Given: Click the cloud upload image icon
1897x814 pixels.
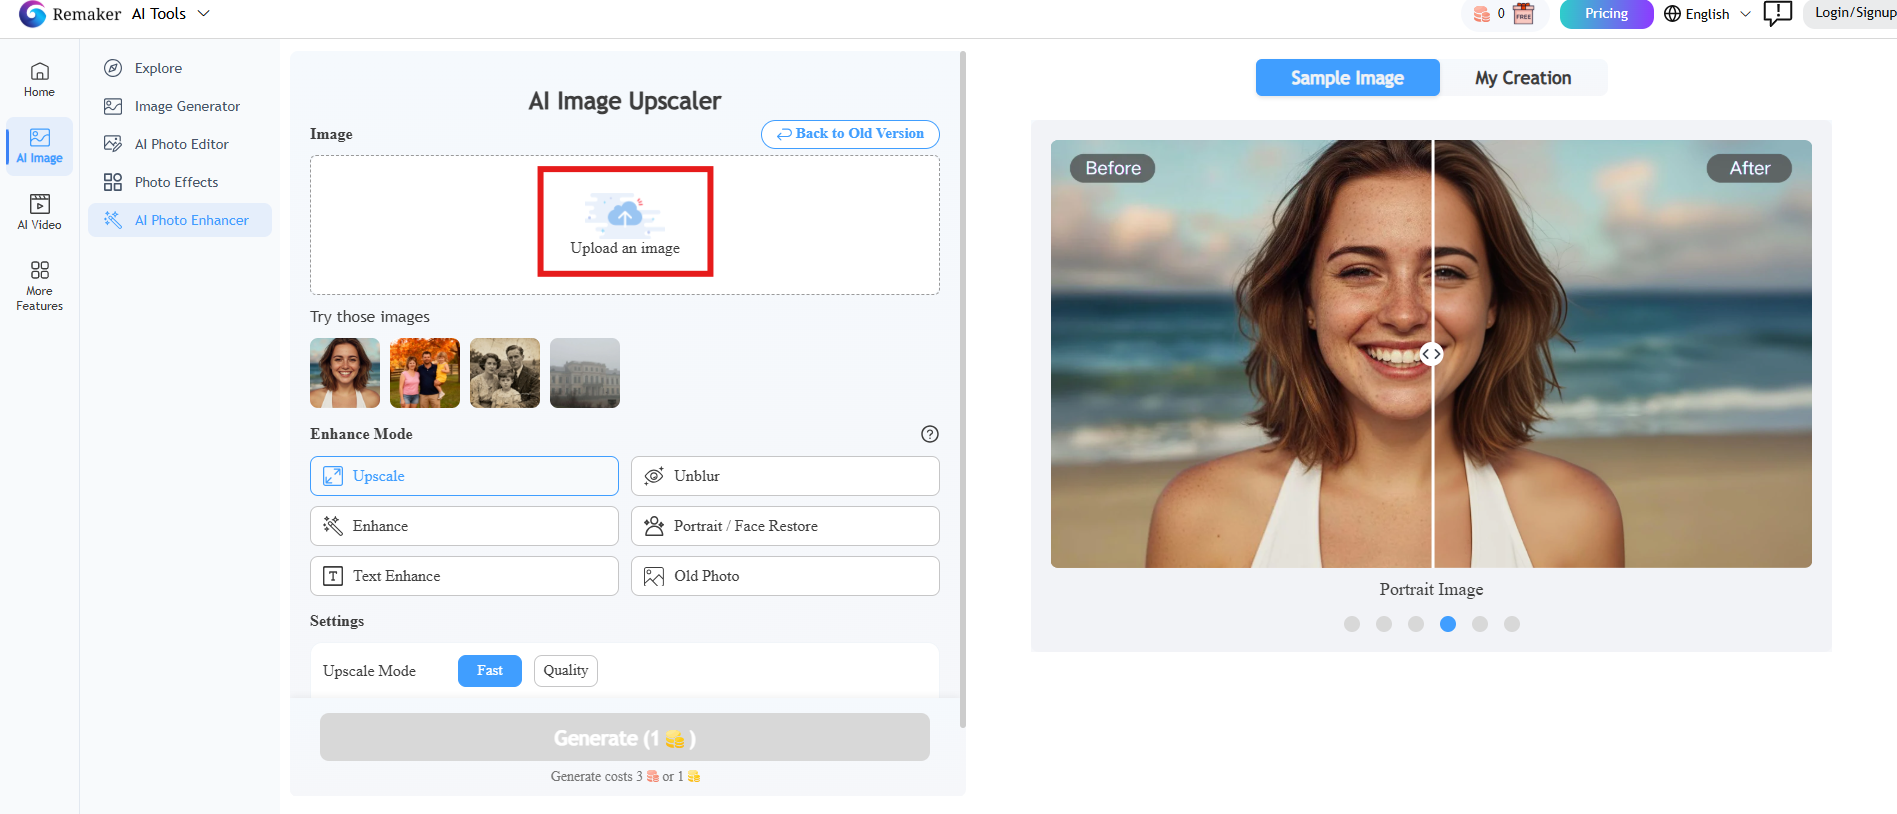Looking at the screenshot, I should (625, 214).
